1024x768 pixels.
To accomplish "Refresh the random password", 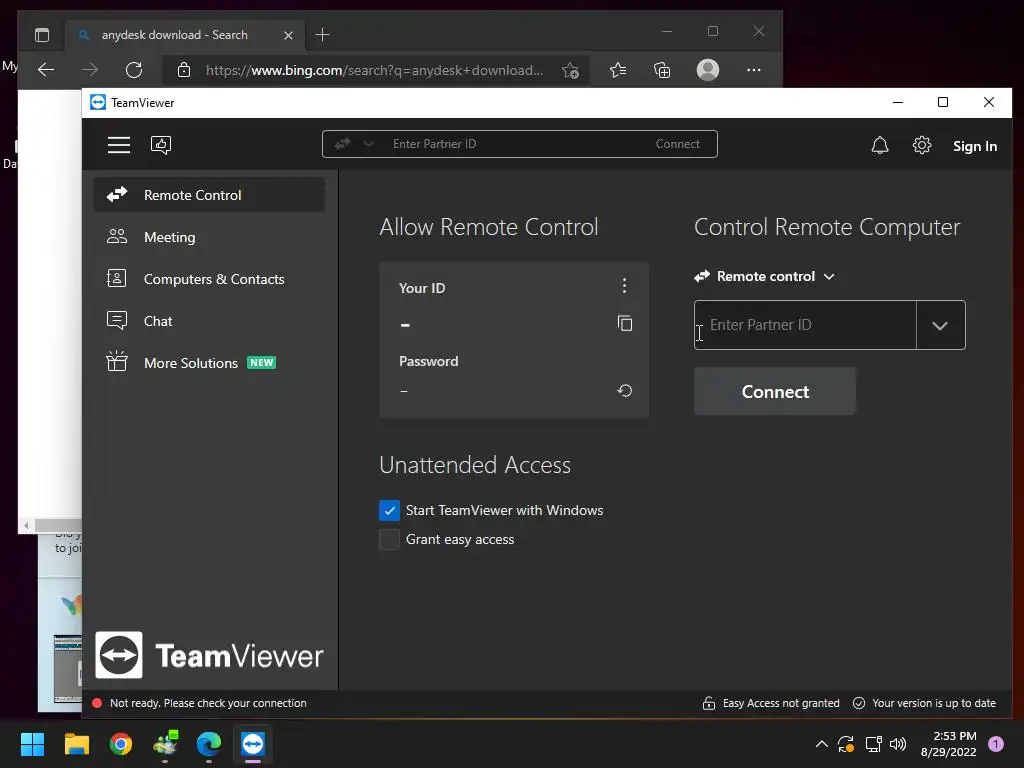I will (624, 391).
